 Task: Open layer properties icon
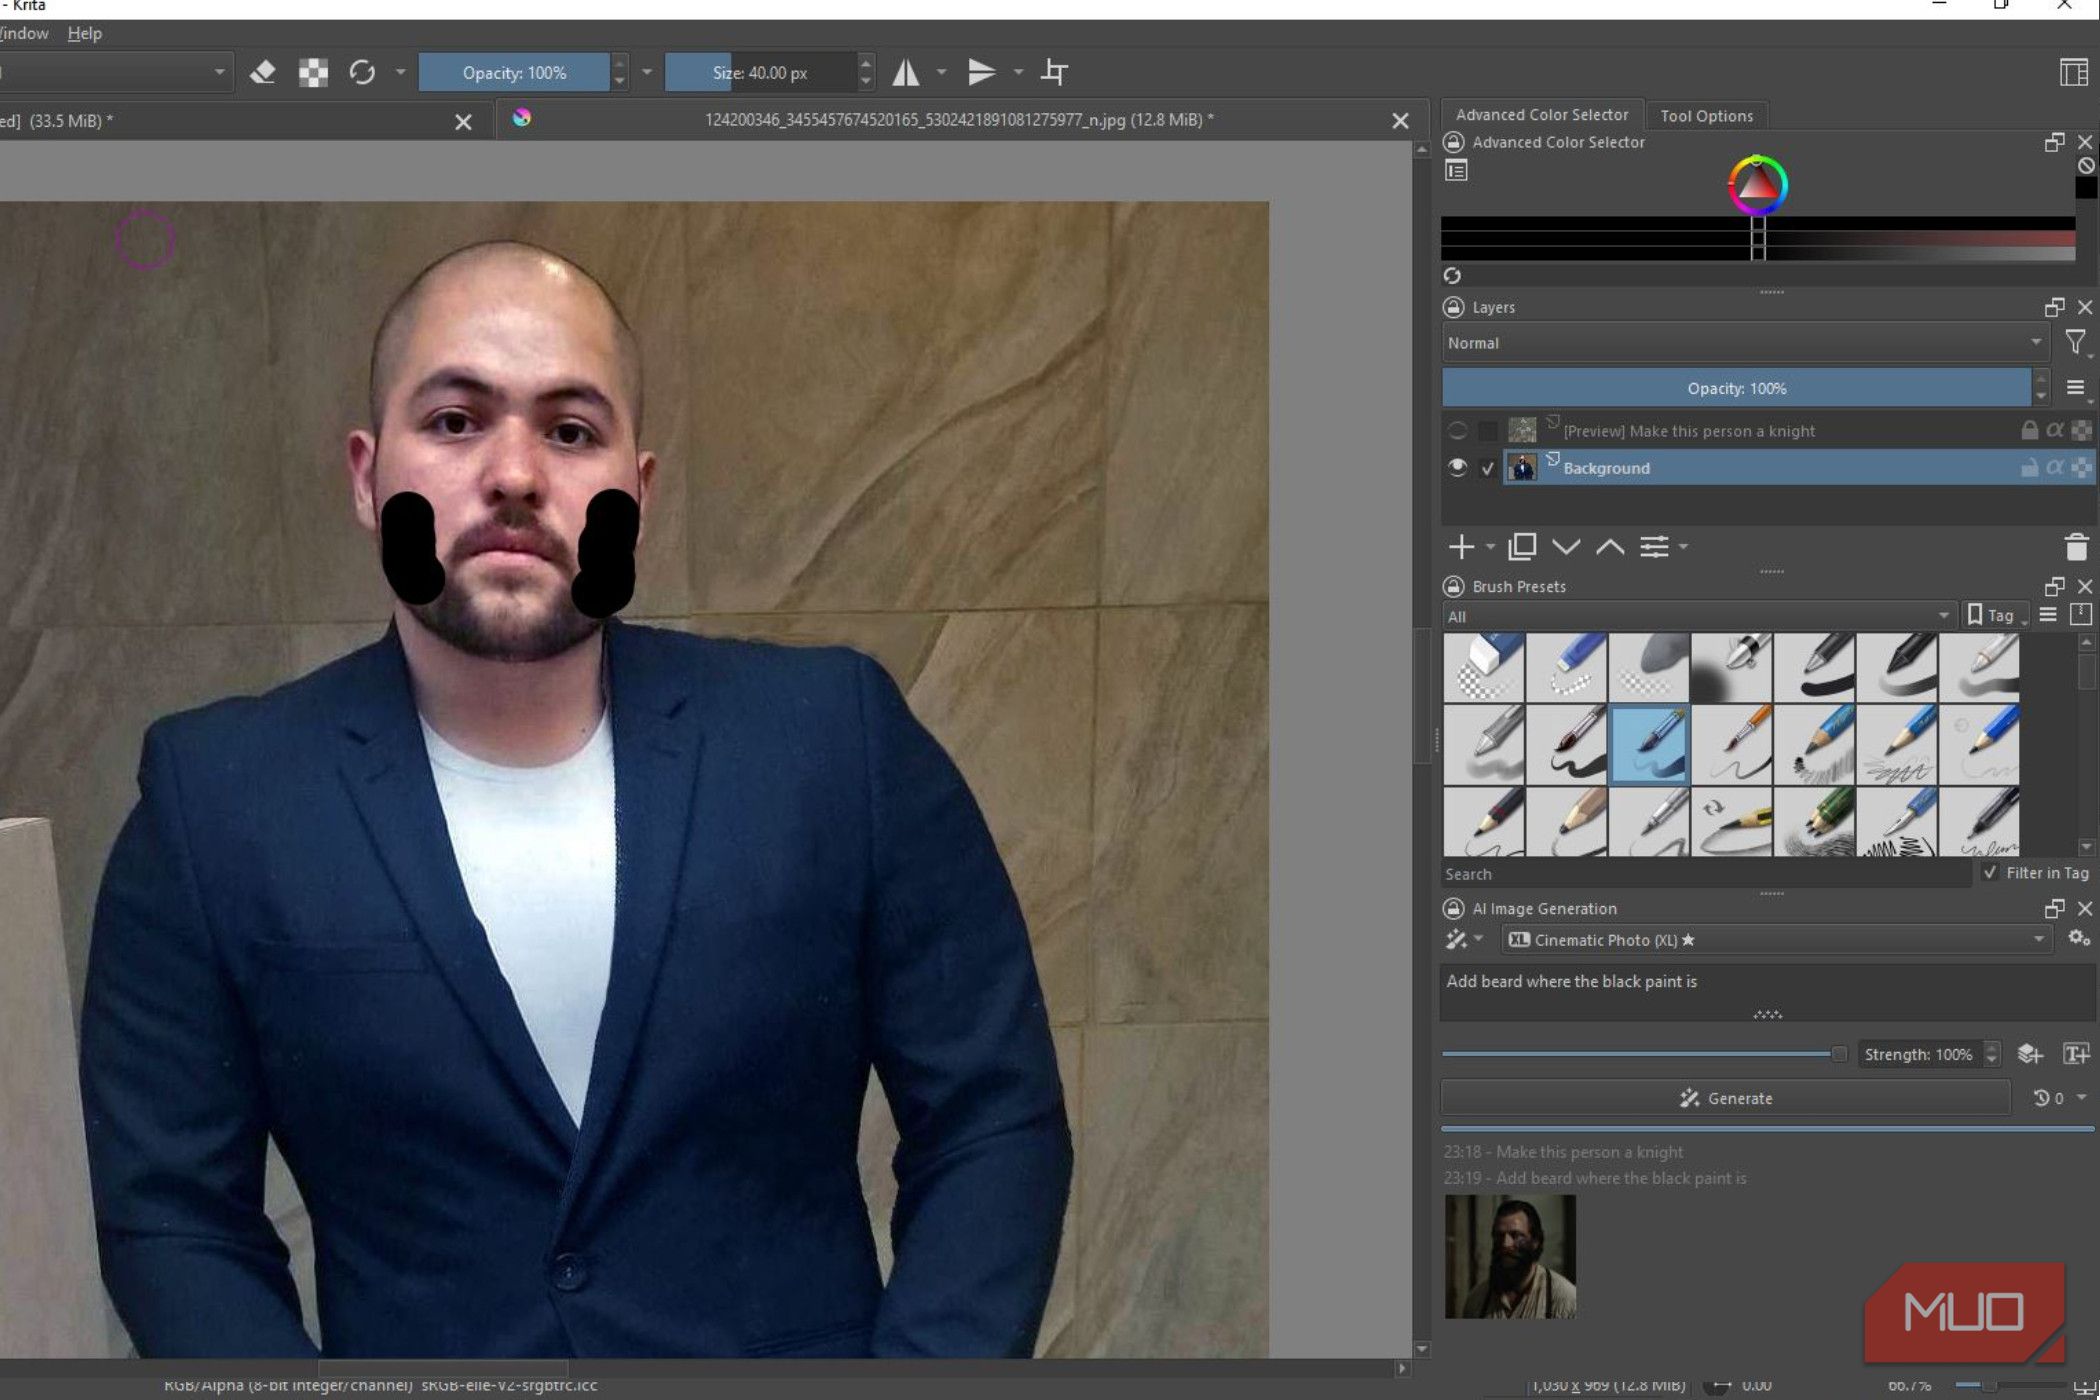click(1655, 547)
